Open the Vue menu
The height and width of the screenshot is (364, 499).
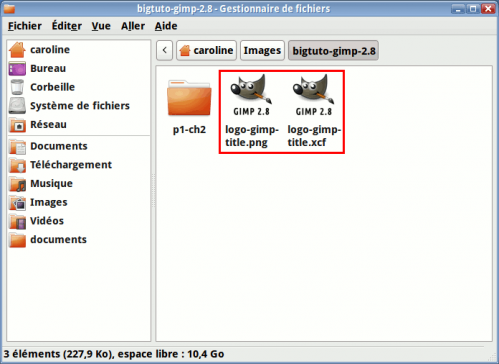101,26
